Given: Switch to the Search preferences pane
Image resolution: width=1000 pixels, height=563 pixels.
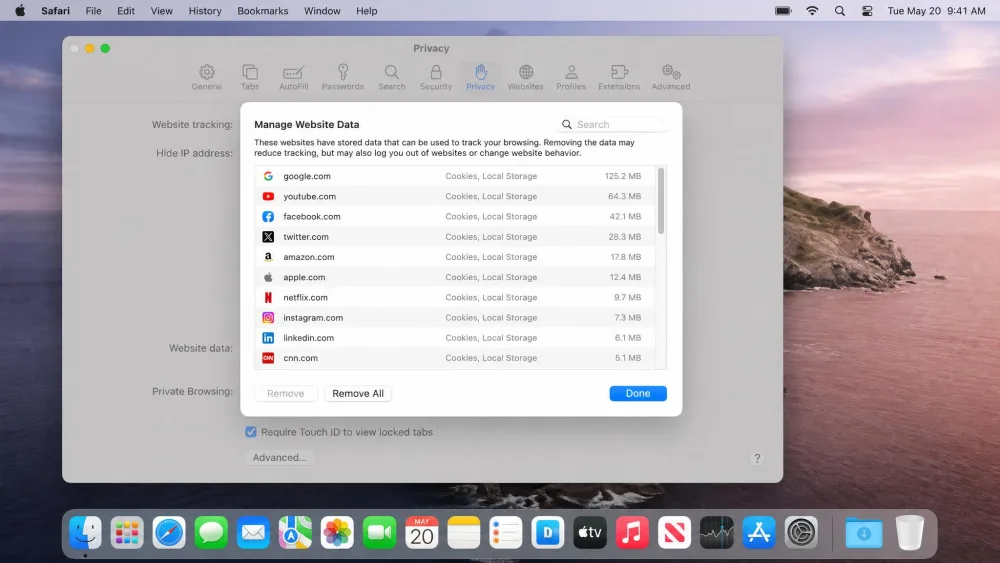Looking at the screenshot, I should 392,77.
